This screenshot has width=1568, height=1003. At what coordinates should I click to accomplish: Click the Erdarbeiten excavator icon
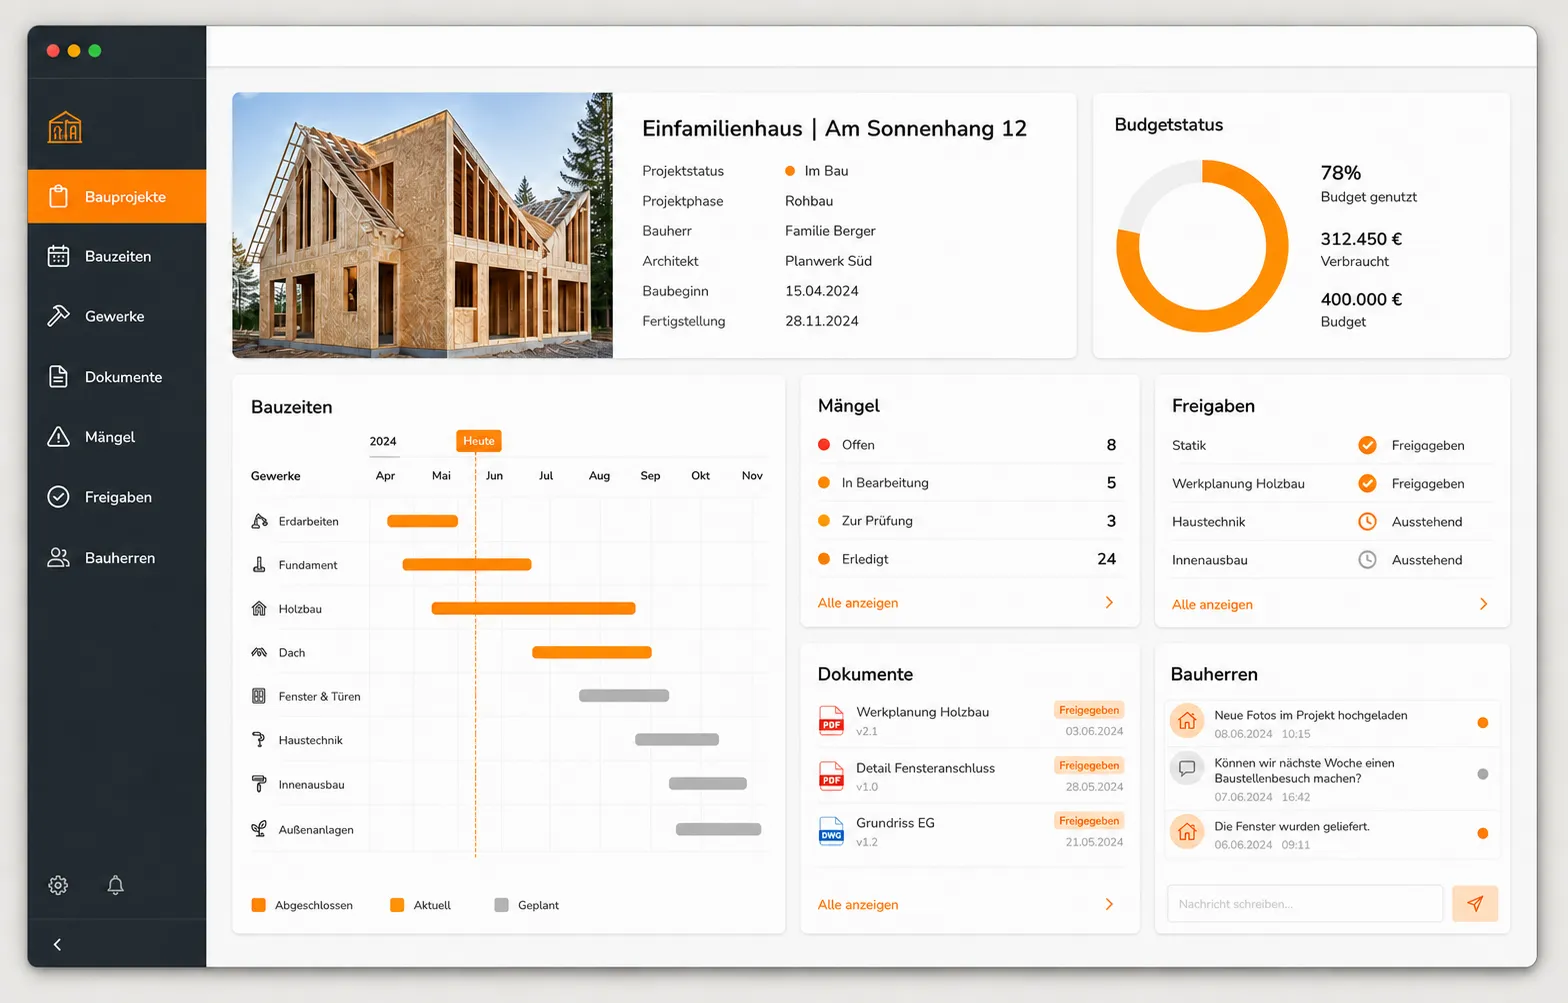coord(259,521)
